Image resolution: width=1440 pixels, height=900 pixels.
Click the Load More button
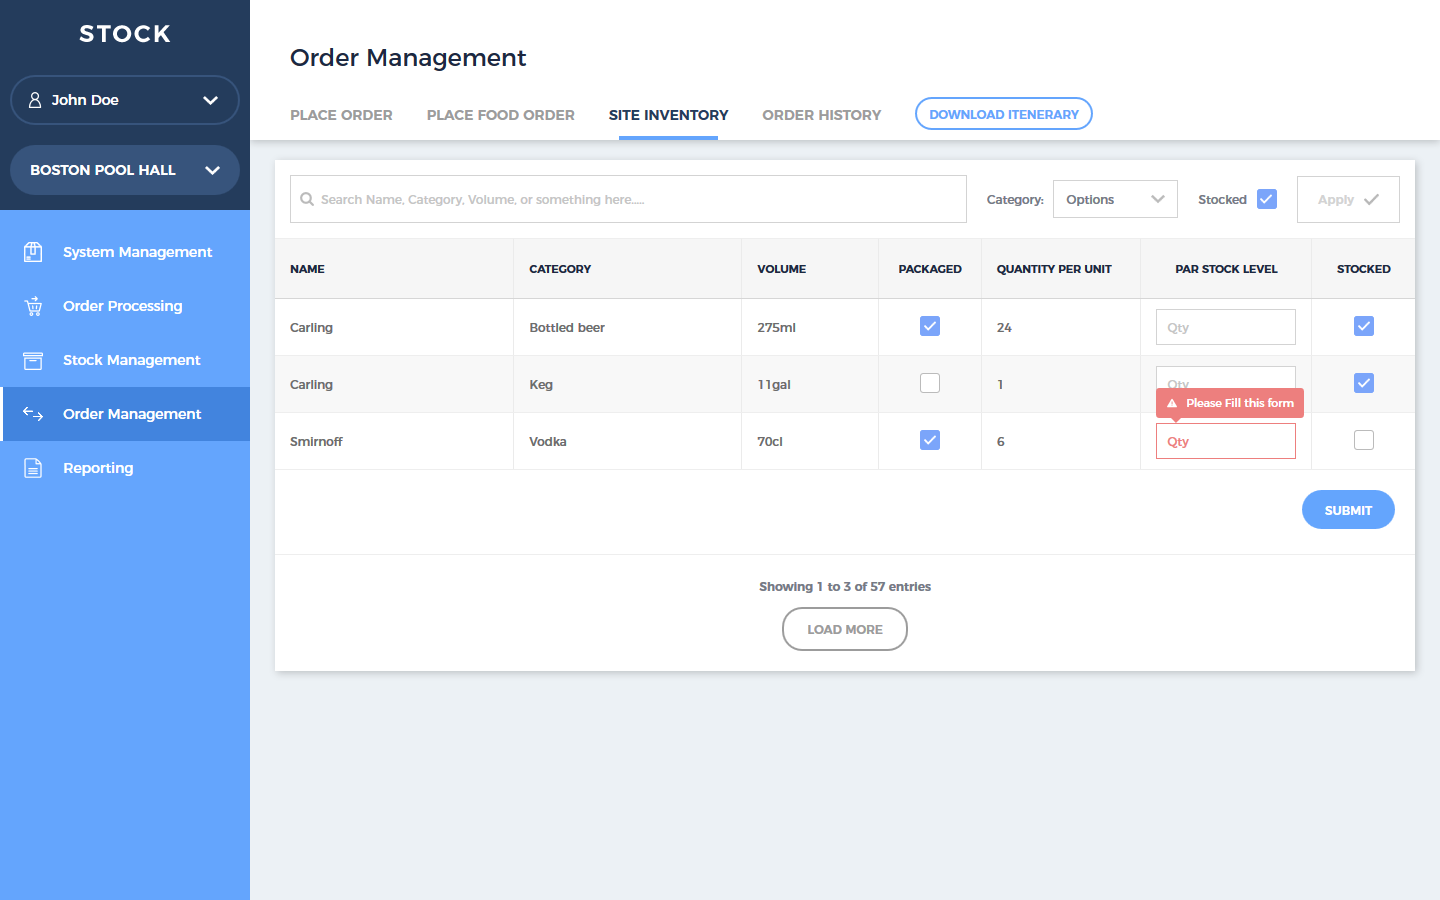tap(844, 629)
